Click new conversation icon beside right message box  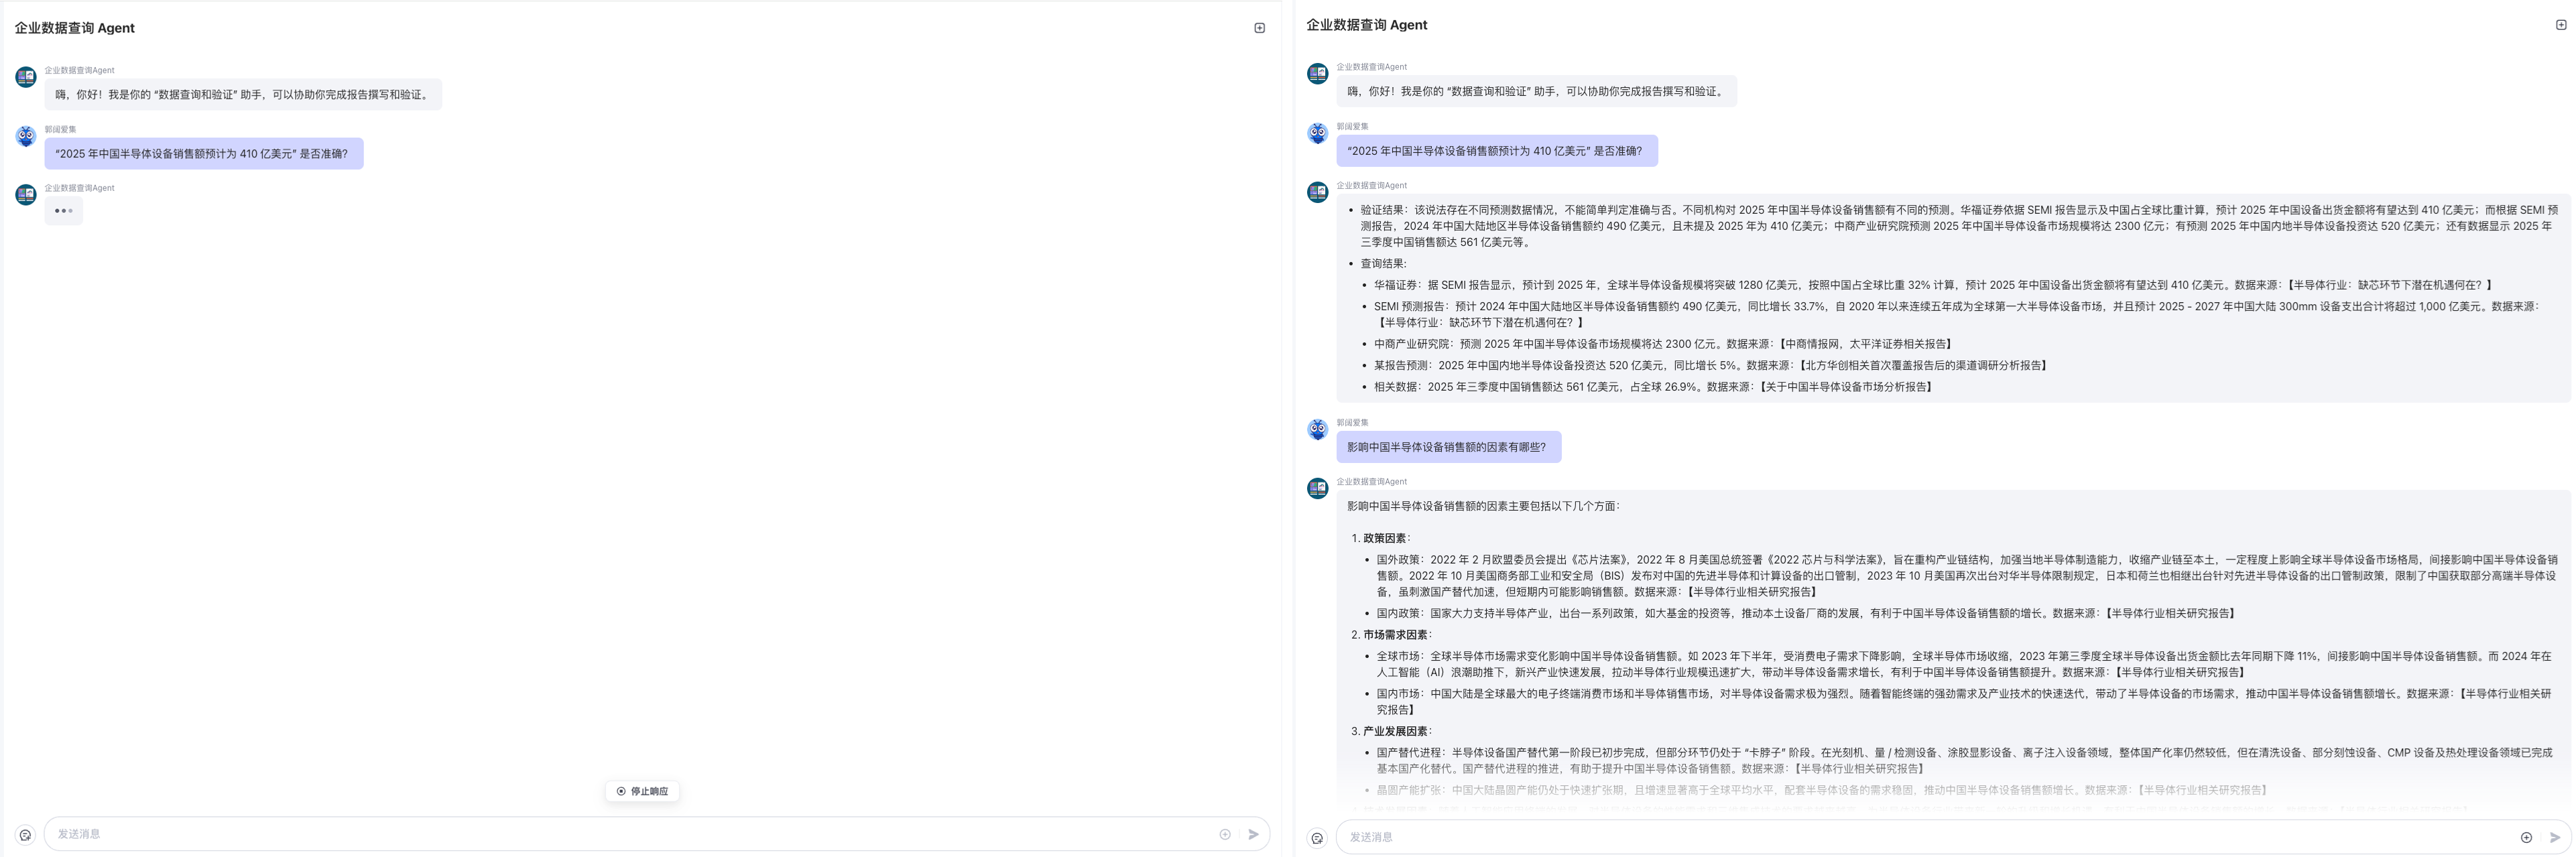(x=1317, y=838)
